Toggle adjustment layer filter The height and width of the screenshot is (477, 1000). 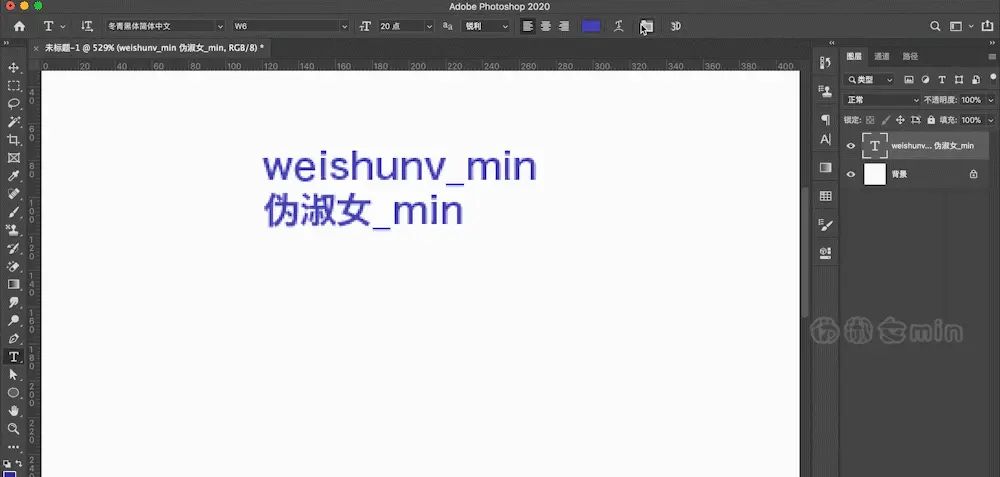coord(925,80)
